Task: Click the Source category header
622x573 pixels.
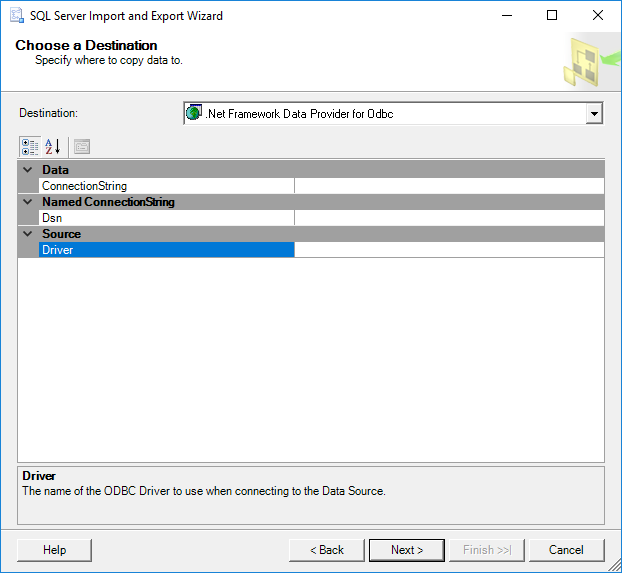Action: click(311, 234)
